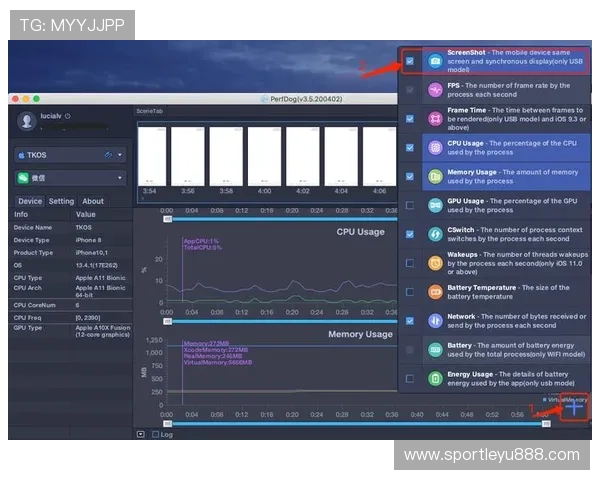
Task: Uncheck the ScreenShot checkbox
Action: (410, 61)
